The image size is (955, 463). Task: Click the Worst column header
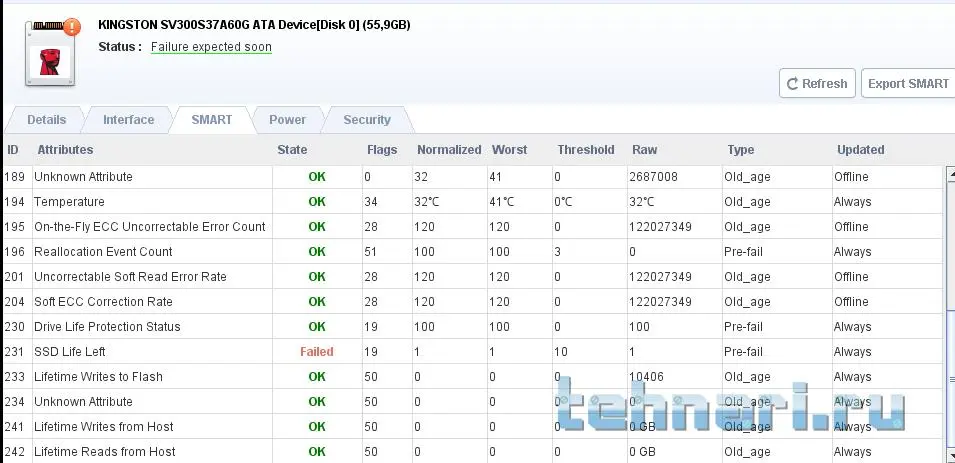click(509, 150)
